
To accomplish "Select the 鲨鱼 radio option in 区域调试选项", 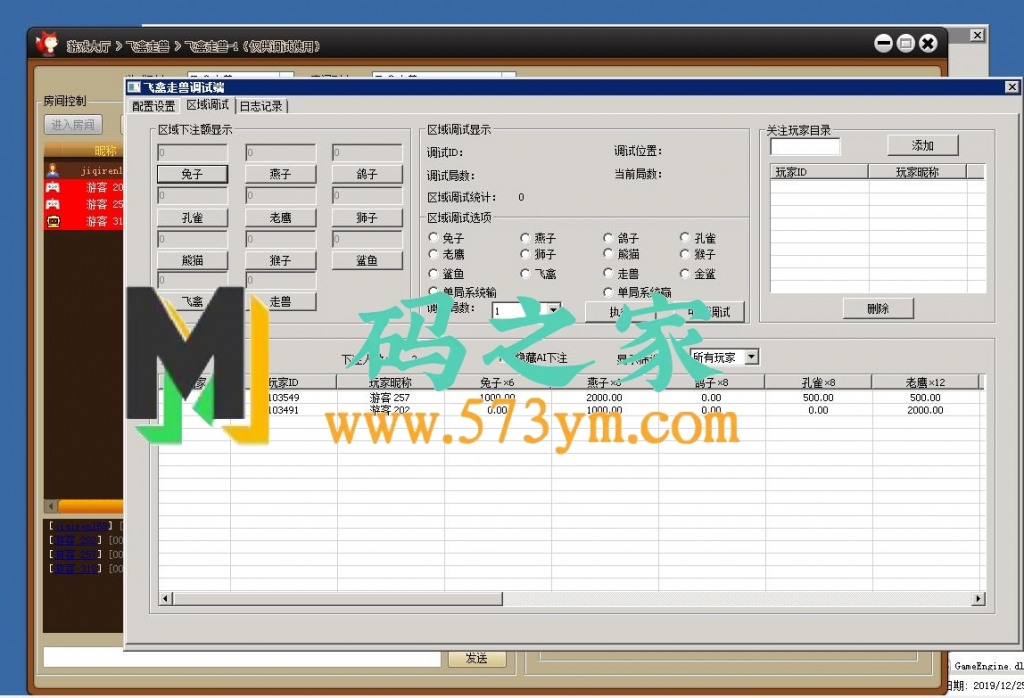I will click(433, 273).
